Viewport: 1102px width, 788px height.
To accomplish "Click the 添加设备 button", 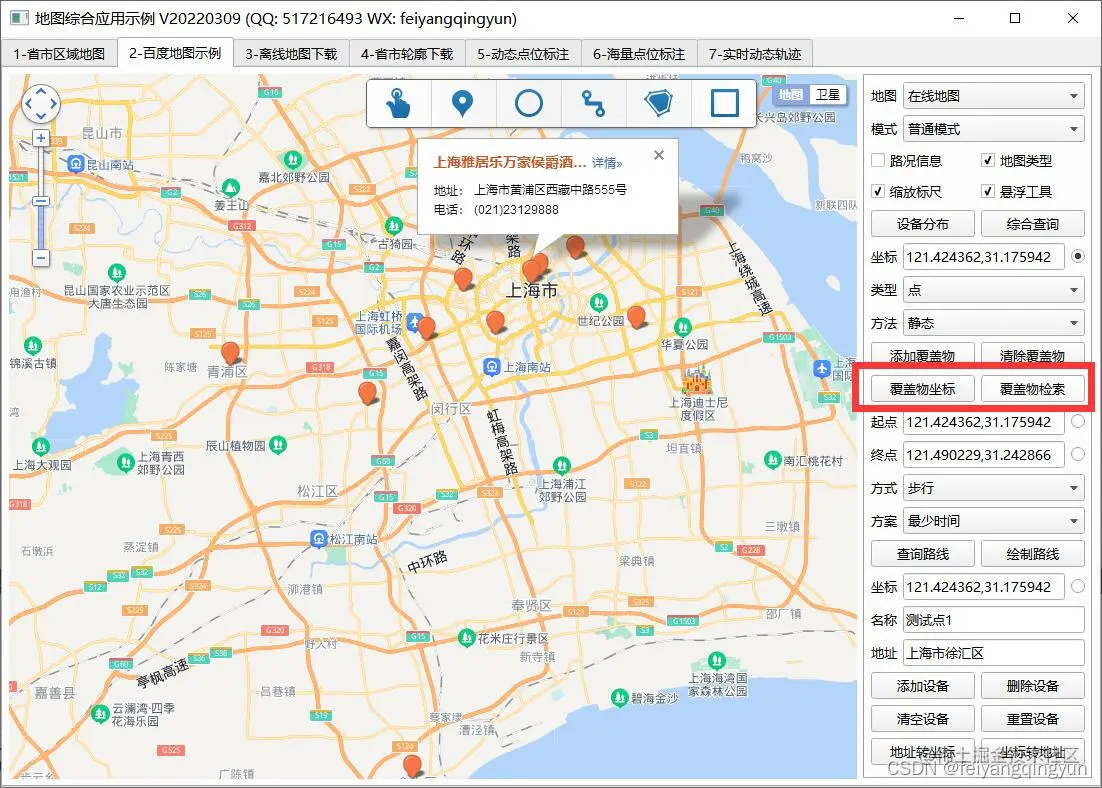I will (x=923, y=686).
